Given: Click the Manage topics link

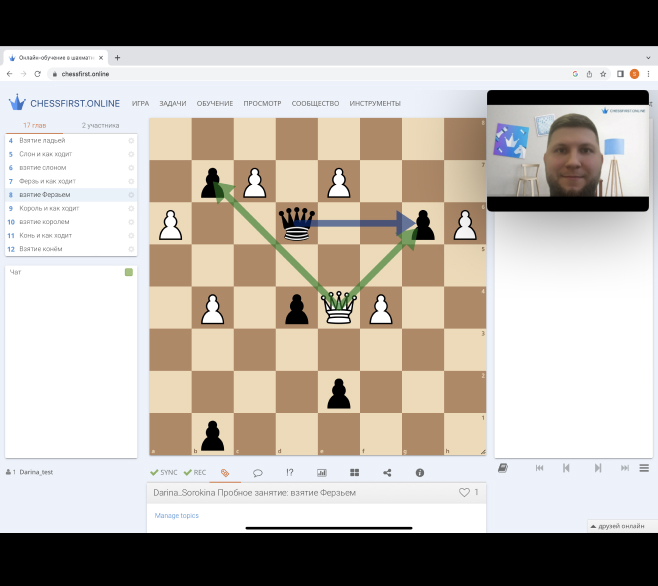Looking at the screenshot, I should [x=177, y=515].
